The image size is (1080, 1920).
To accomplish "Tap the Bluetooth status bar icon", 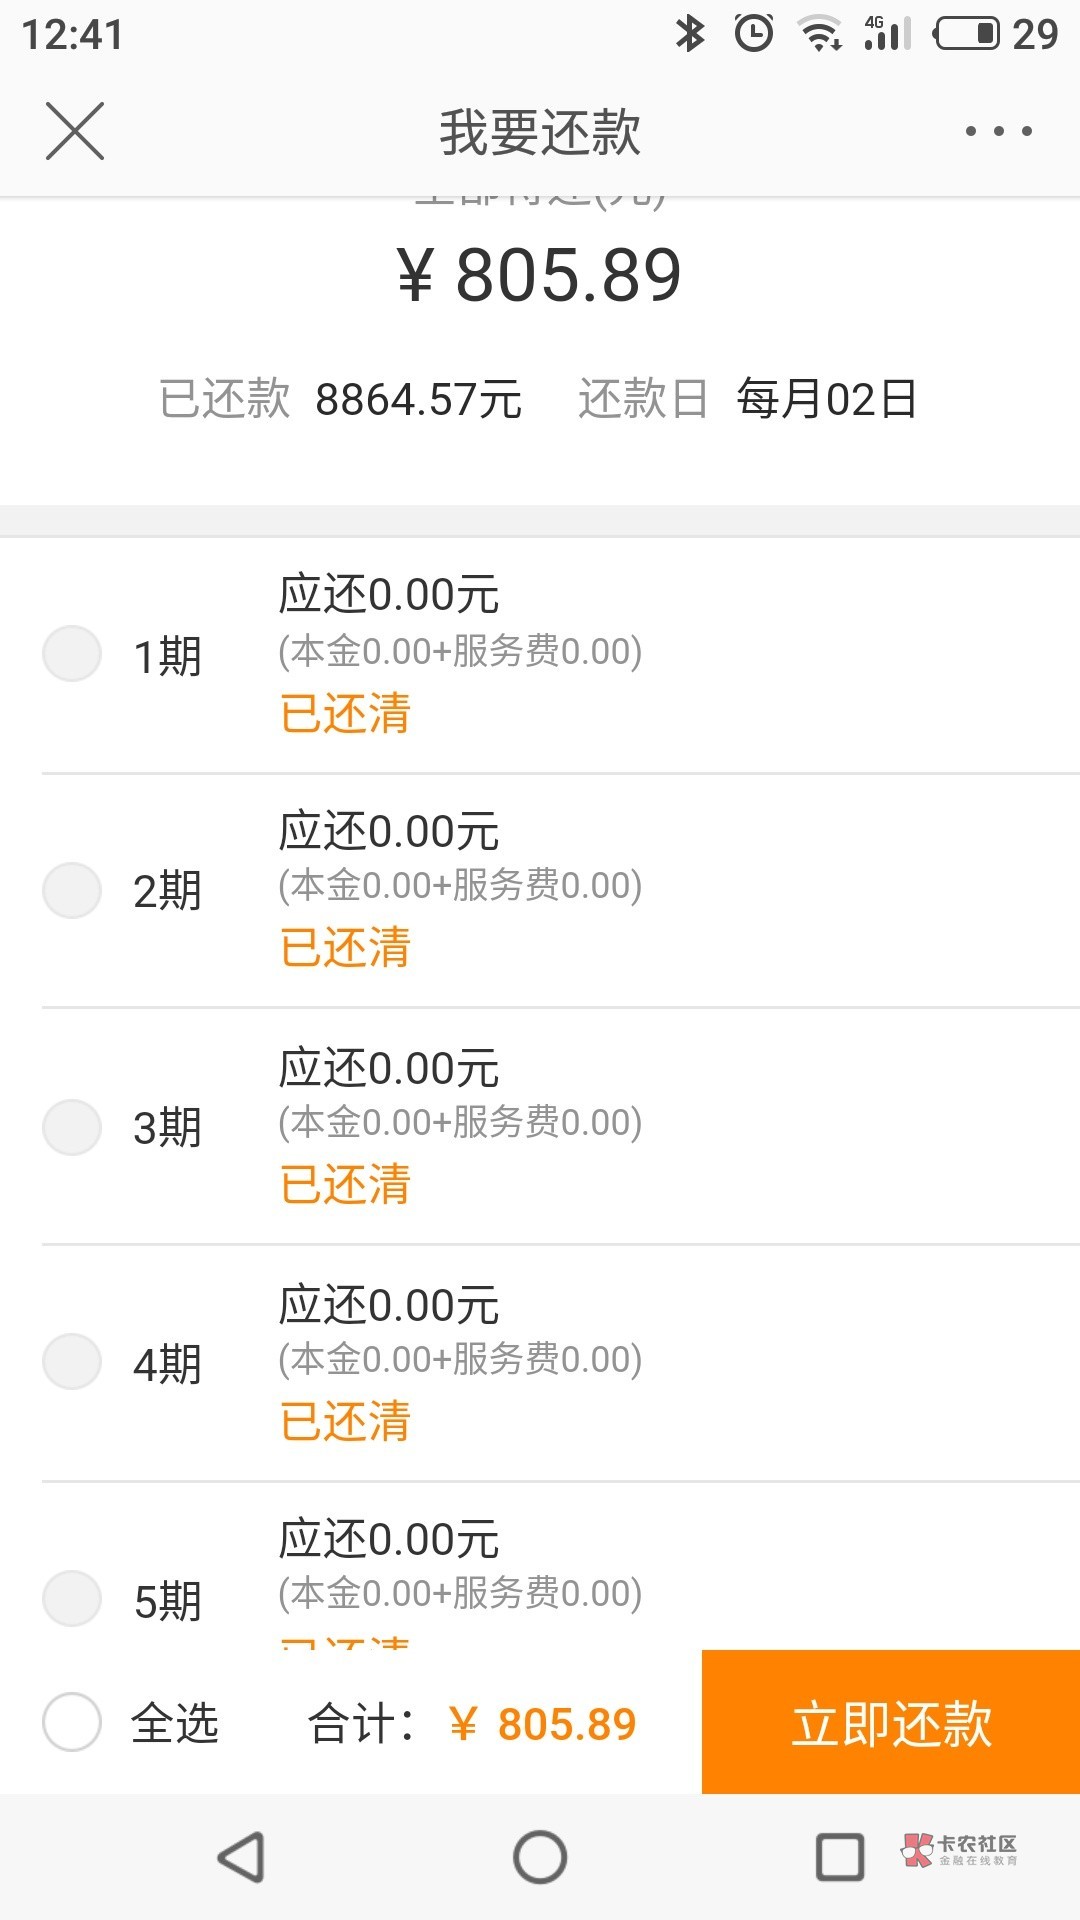I will tap(690, 34).
